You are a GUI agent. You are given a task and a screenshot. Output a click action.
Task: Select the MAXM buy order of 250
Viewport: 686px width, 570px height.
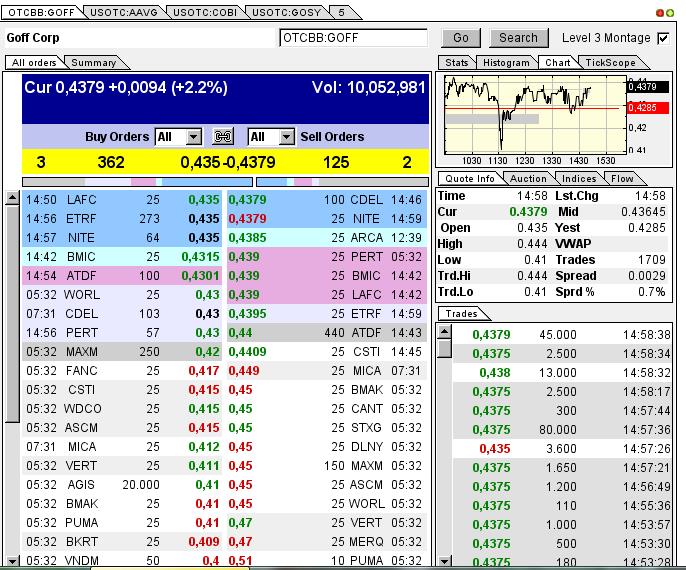(122, 352)
